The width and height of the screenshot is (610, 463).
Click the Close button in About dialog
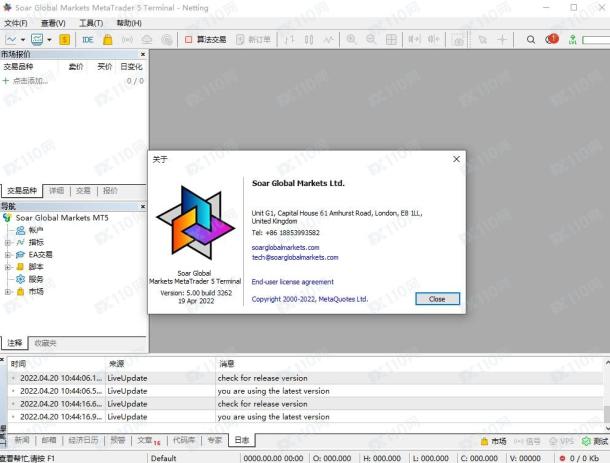pos(437,299)
